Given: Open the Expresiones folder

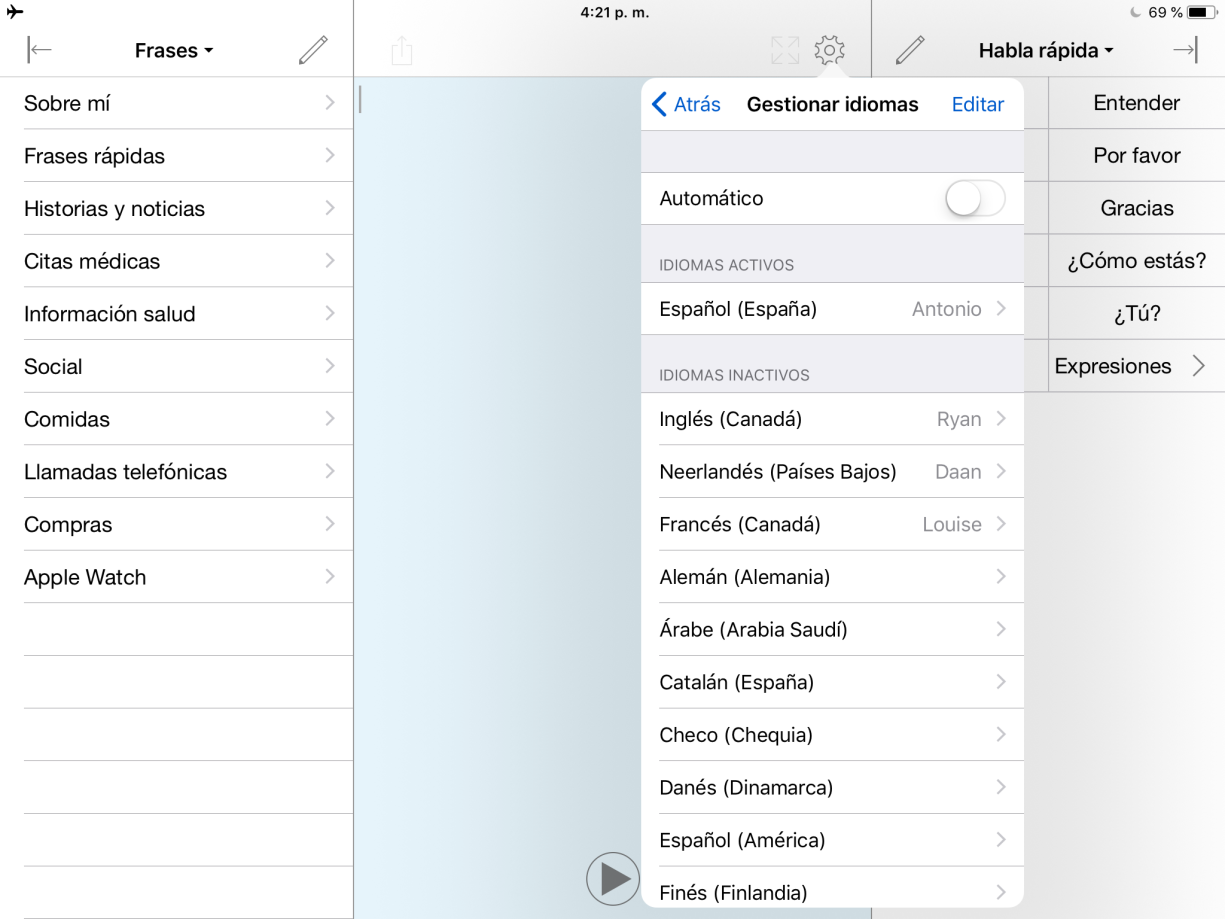Looking at the screenshot, I should click(x=1136, y=366).
